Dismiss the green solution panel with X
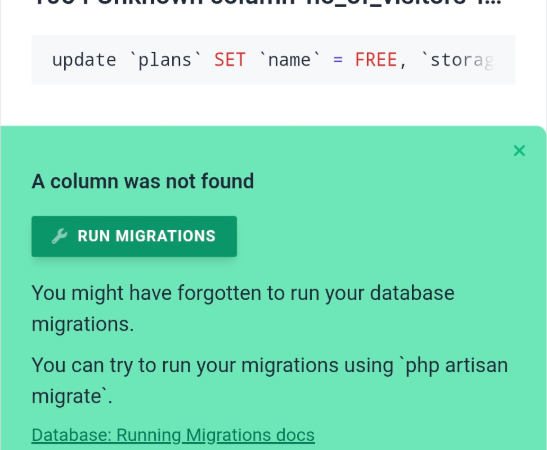The image size is (547, 450). pyautogui.click(x=519, y=151)
